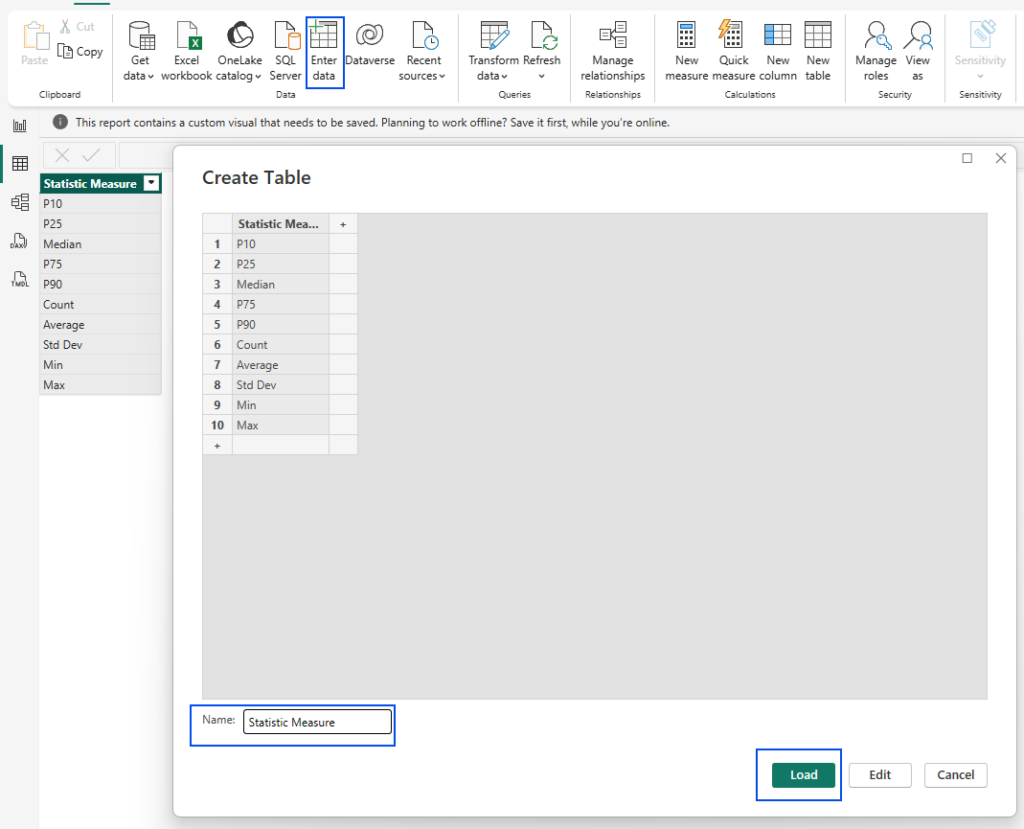Click the table Name input field

coord(317,722)
